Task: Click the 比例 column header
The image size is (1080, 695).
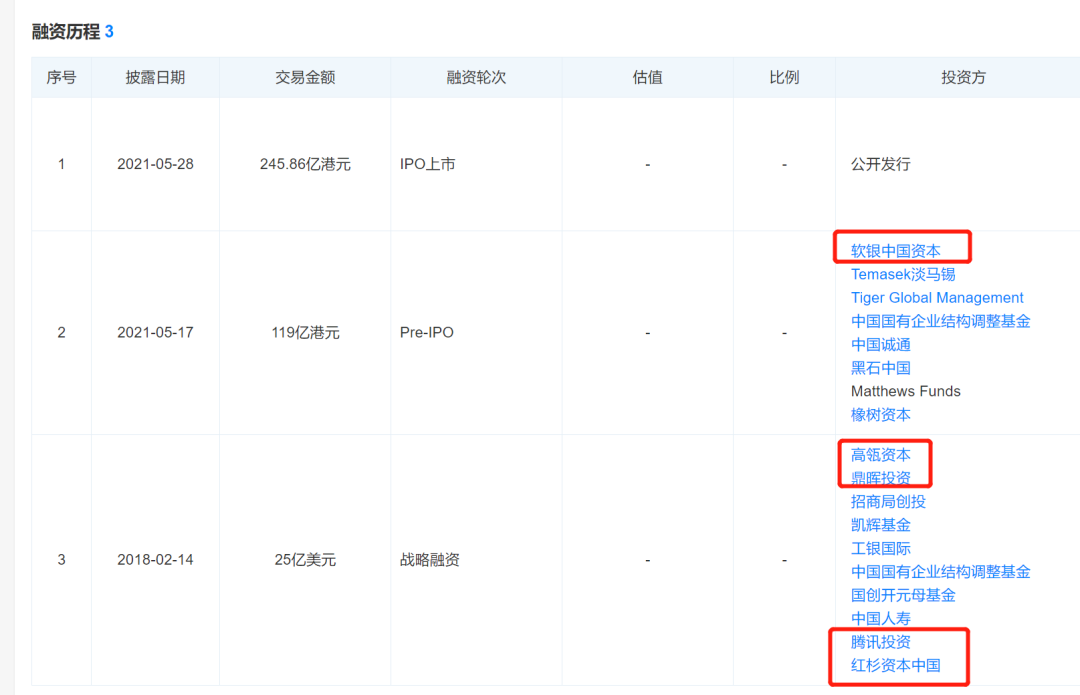Action: [x=784, y=77]
